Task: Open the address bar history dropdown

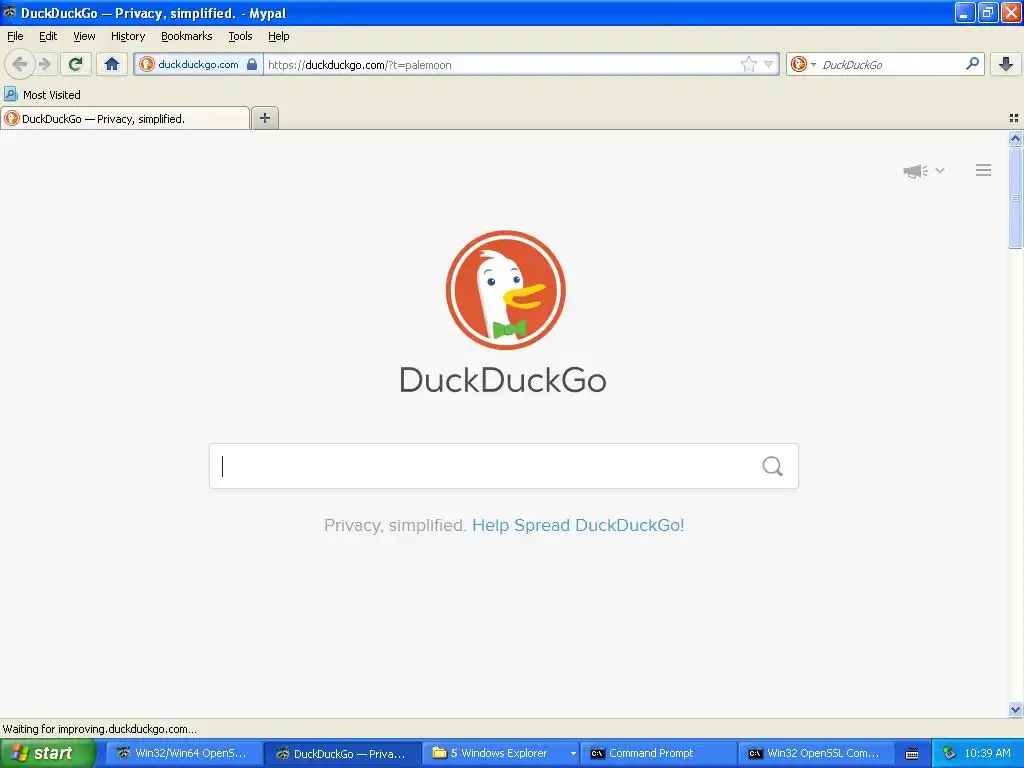Action: (x=769, y=64)
